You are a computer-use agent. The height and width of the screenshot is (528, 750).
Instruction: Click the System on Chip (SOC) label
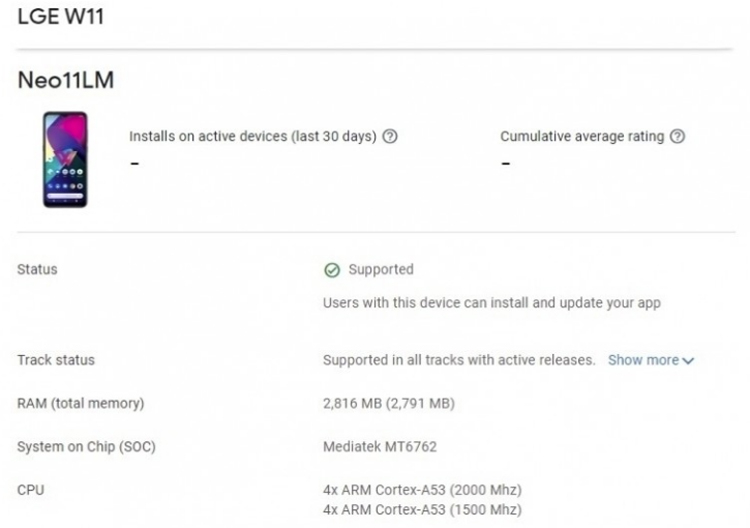pos(87,447)
